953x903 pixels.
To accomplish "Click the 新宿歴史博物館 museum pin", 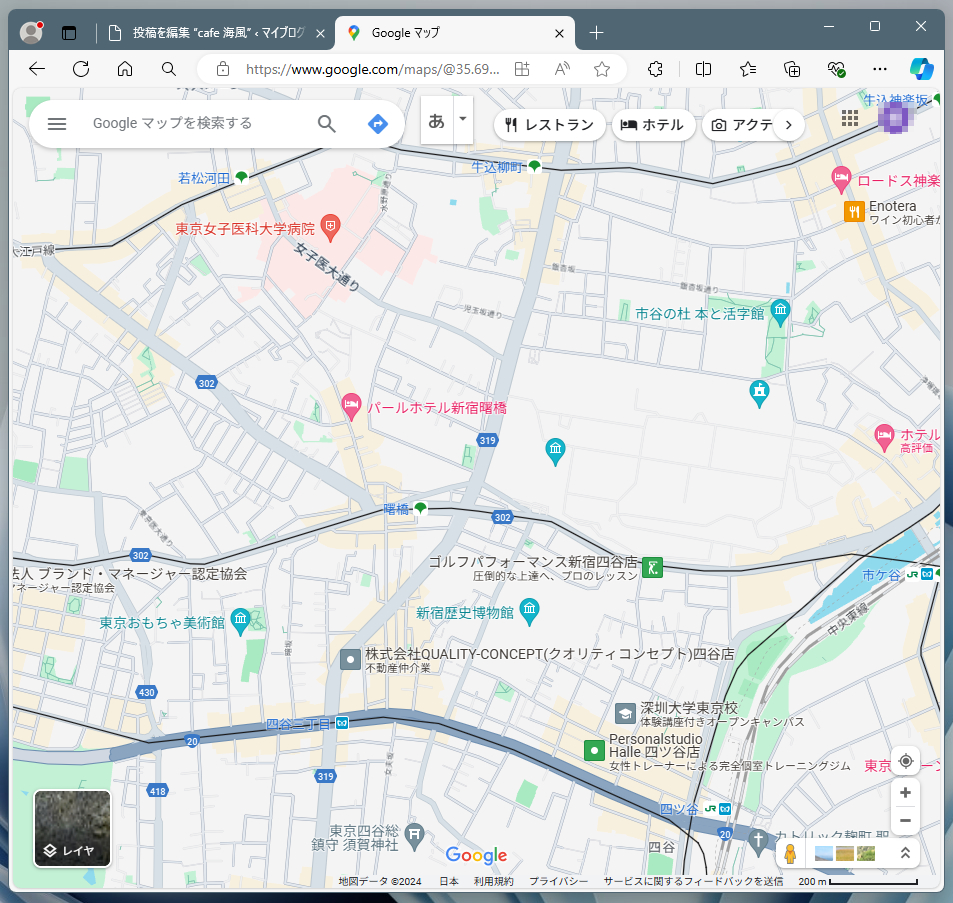I will (x=529, y=612).
